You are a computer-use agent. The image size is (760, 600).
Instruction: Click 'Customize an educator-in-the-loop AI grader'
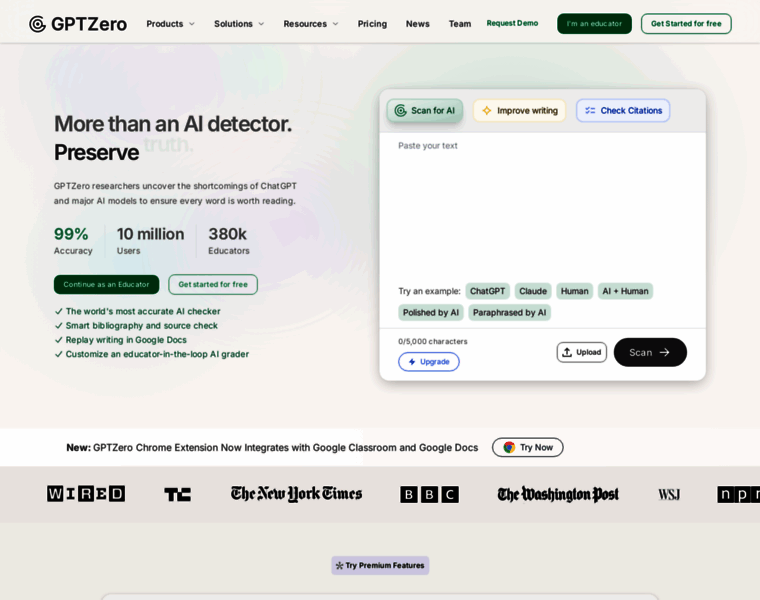[157, 354]
